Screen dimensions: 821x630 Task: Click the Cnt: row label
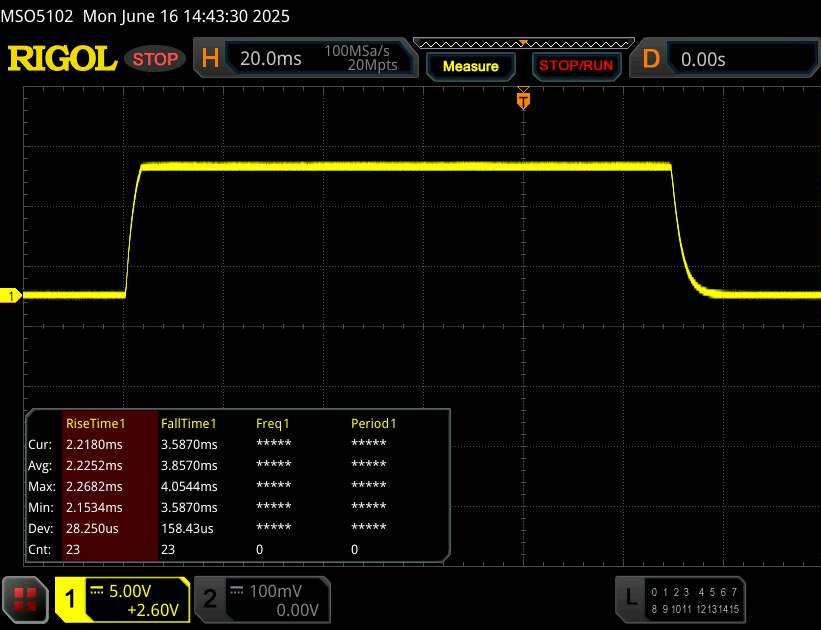[x=40, y=549]
